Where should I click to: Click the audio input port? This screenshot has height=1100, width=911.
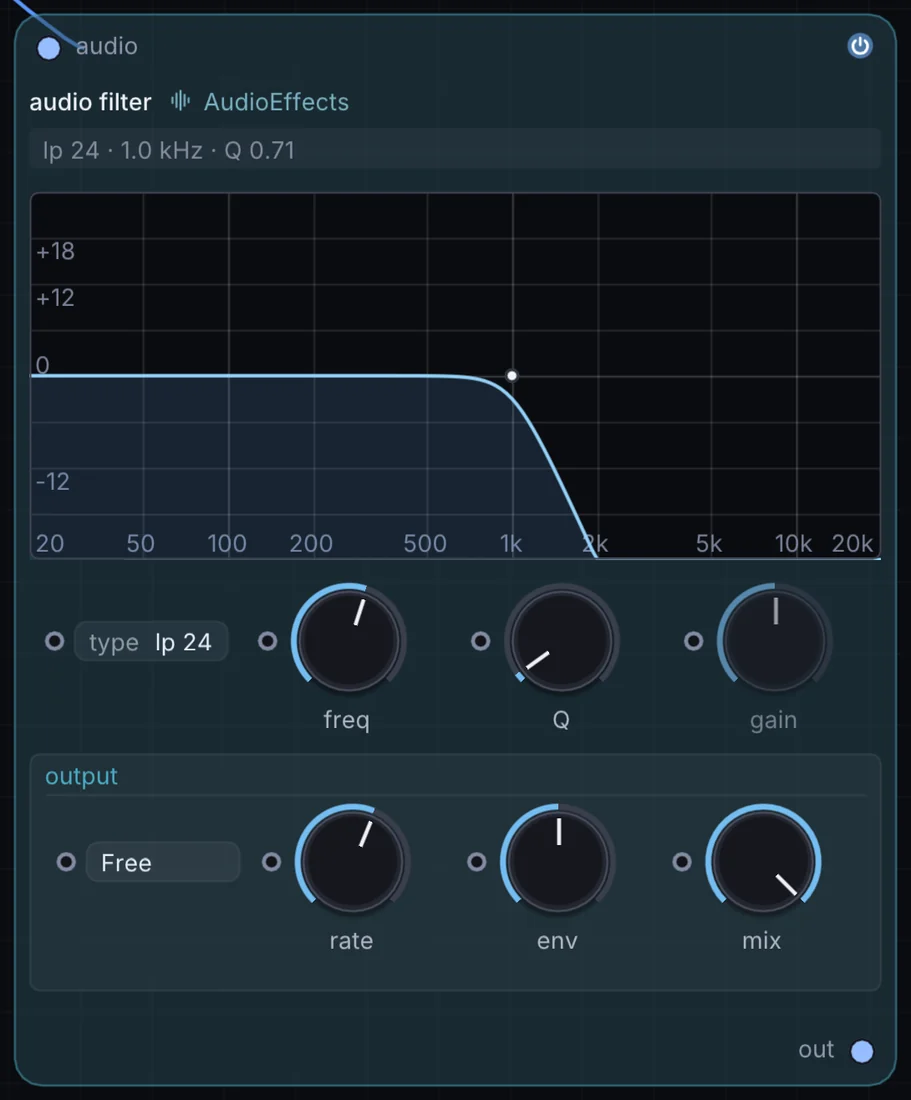click(x=49, y=48)
